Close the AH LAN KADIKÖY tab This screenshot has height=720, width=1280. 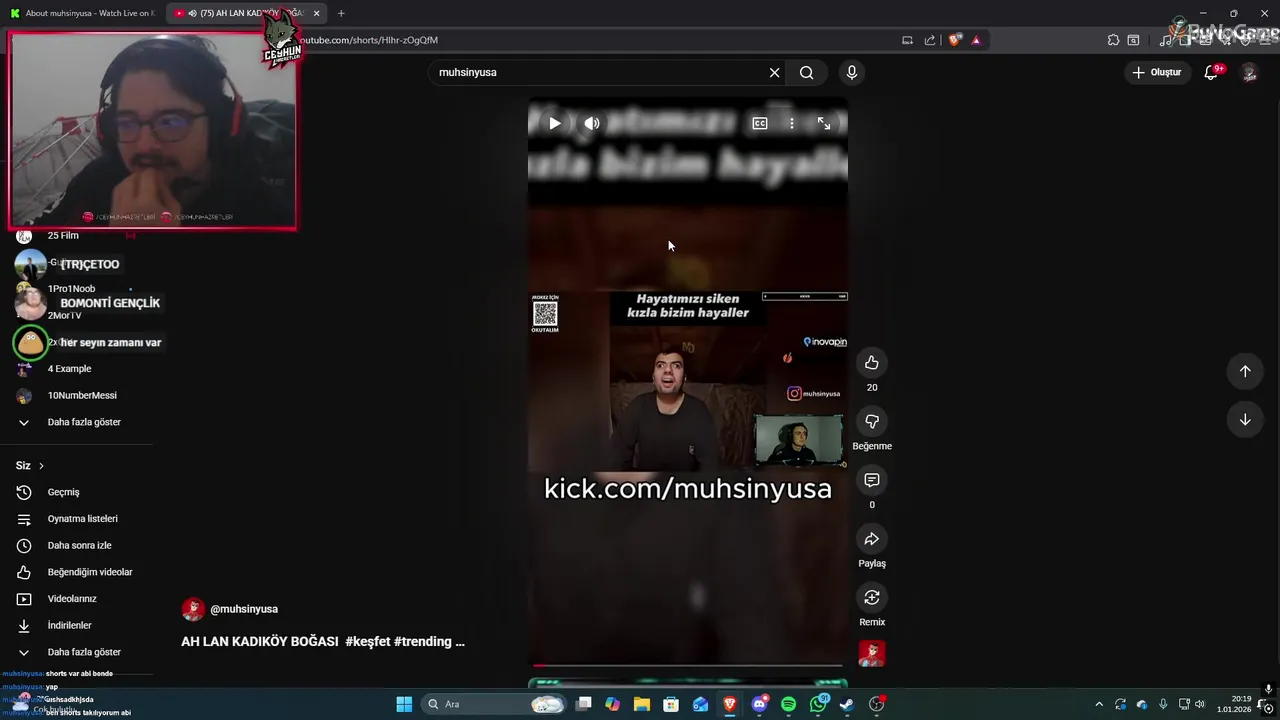[x=317, y=13]
